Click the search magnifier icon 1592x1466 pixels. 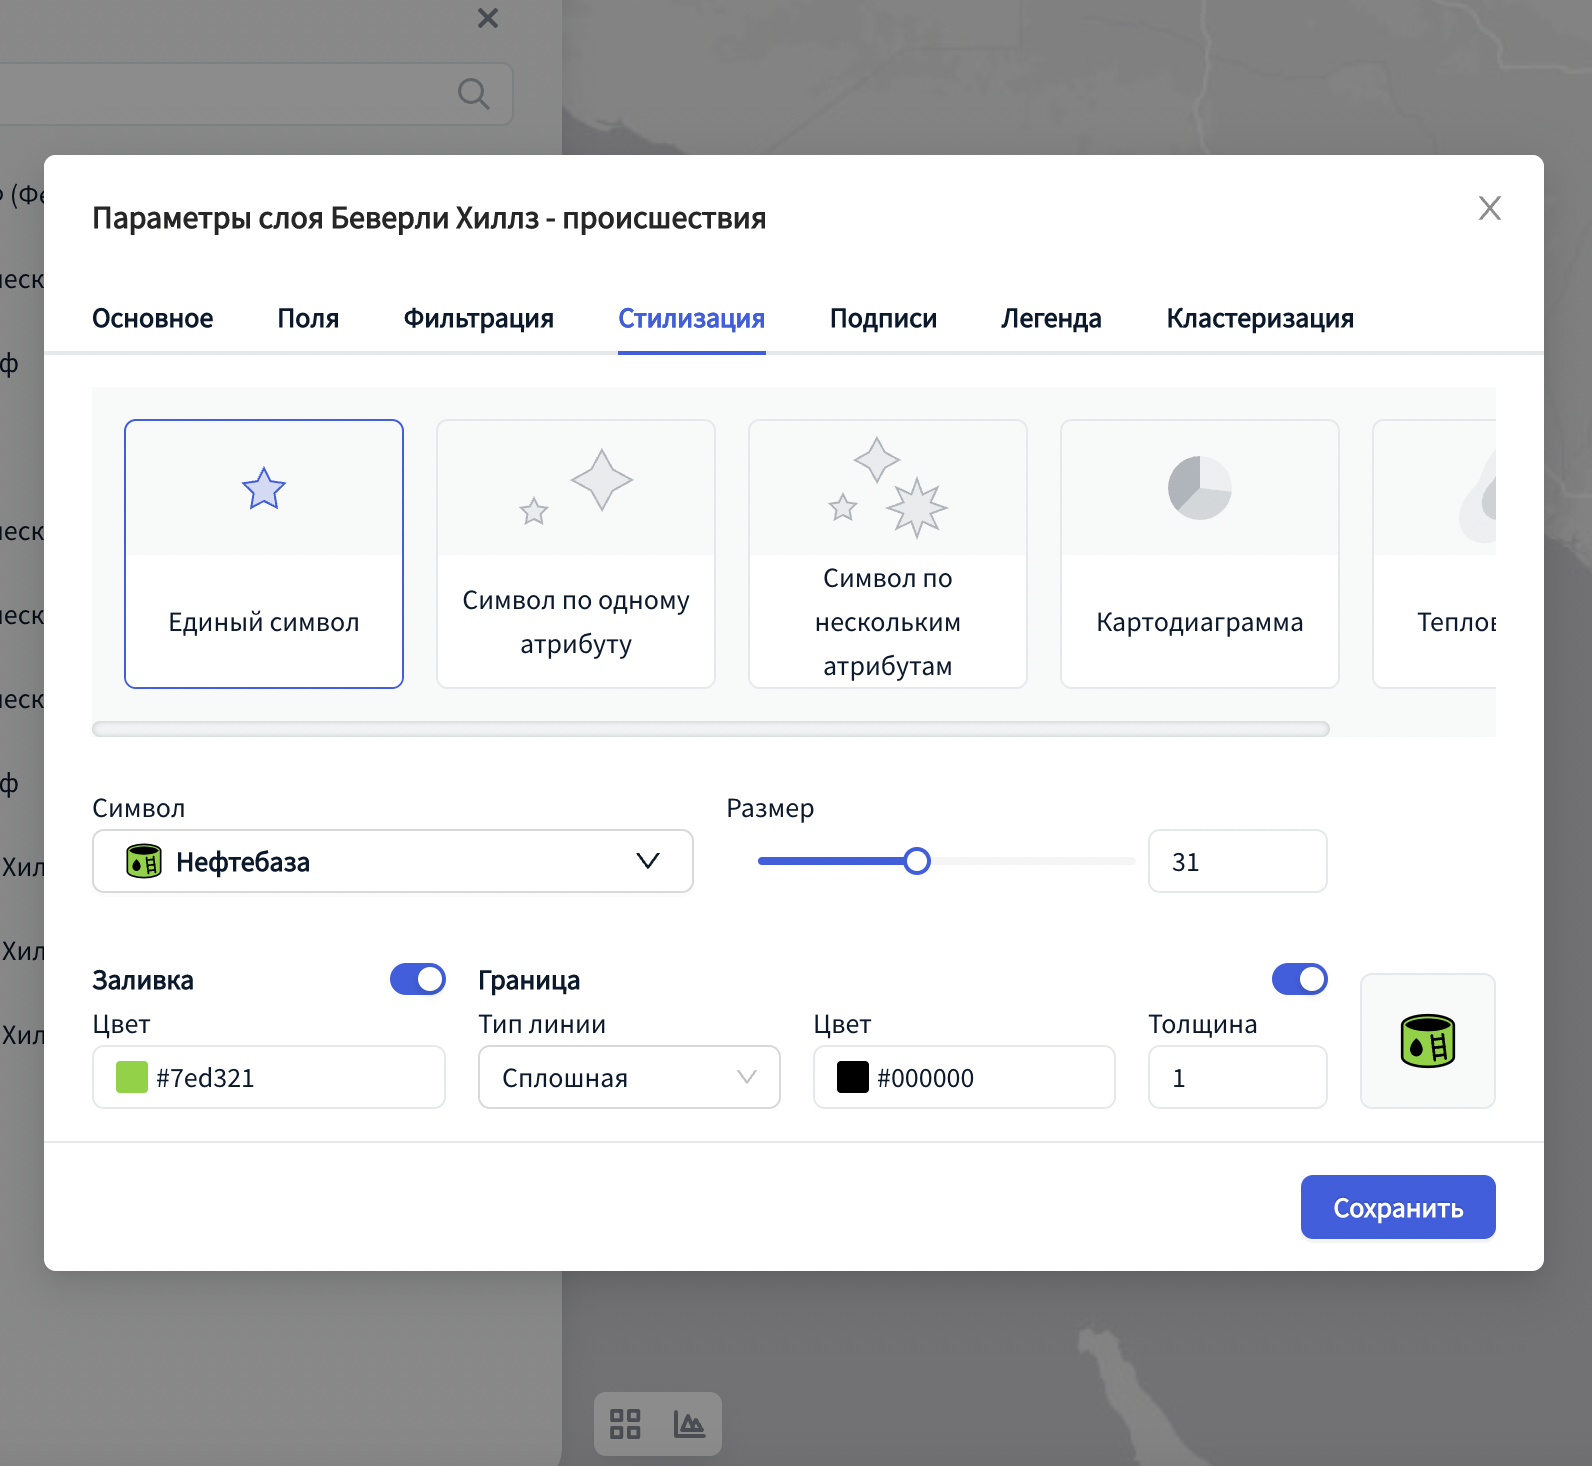pos(473,94)
